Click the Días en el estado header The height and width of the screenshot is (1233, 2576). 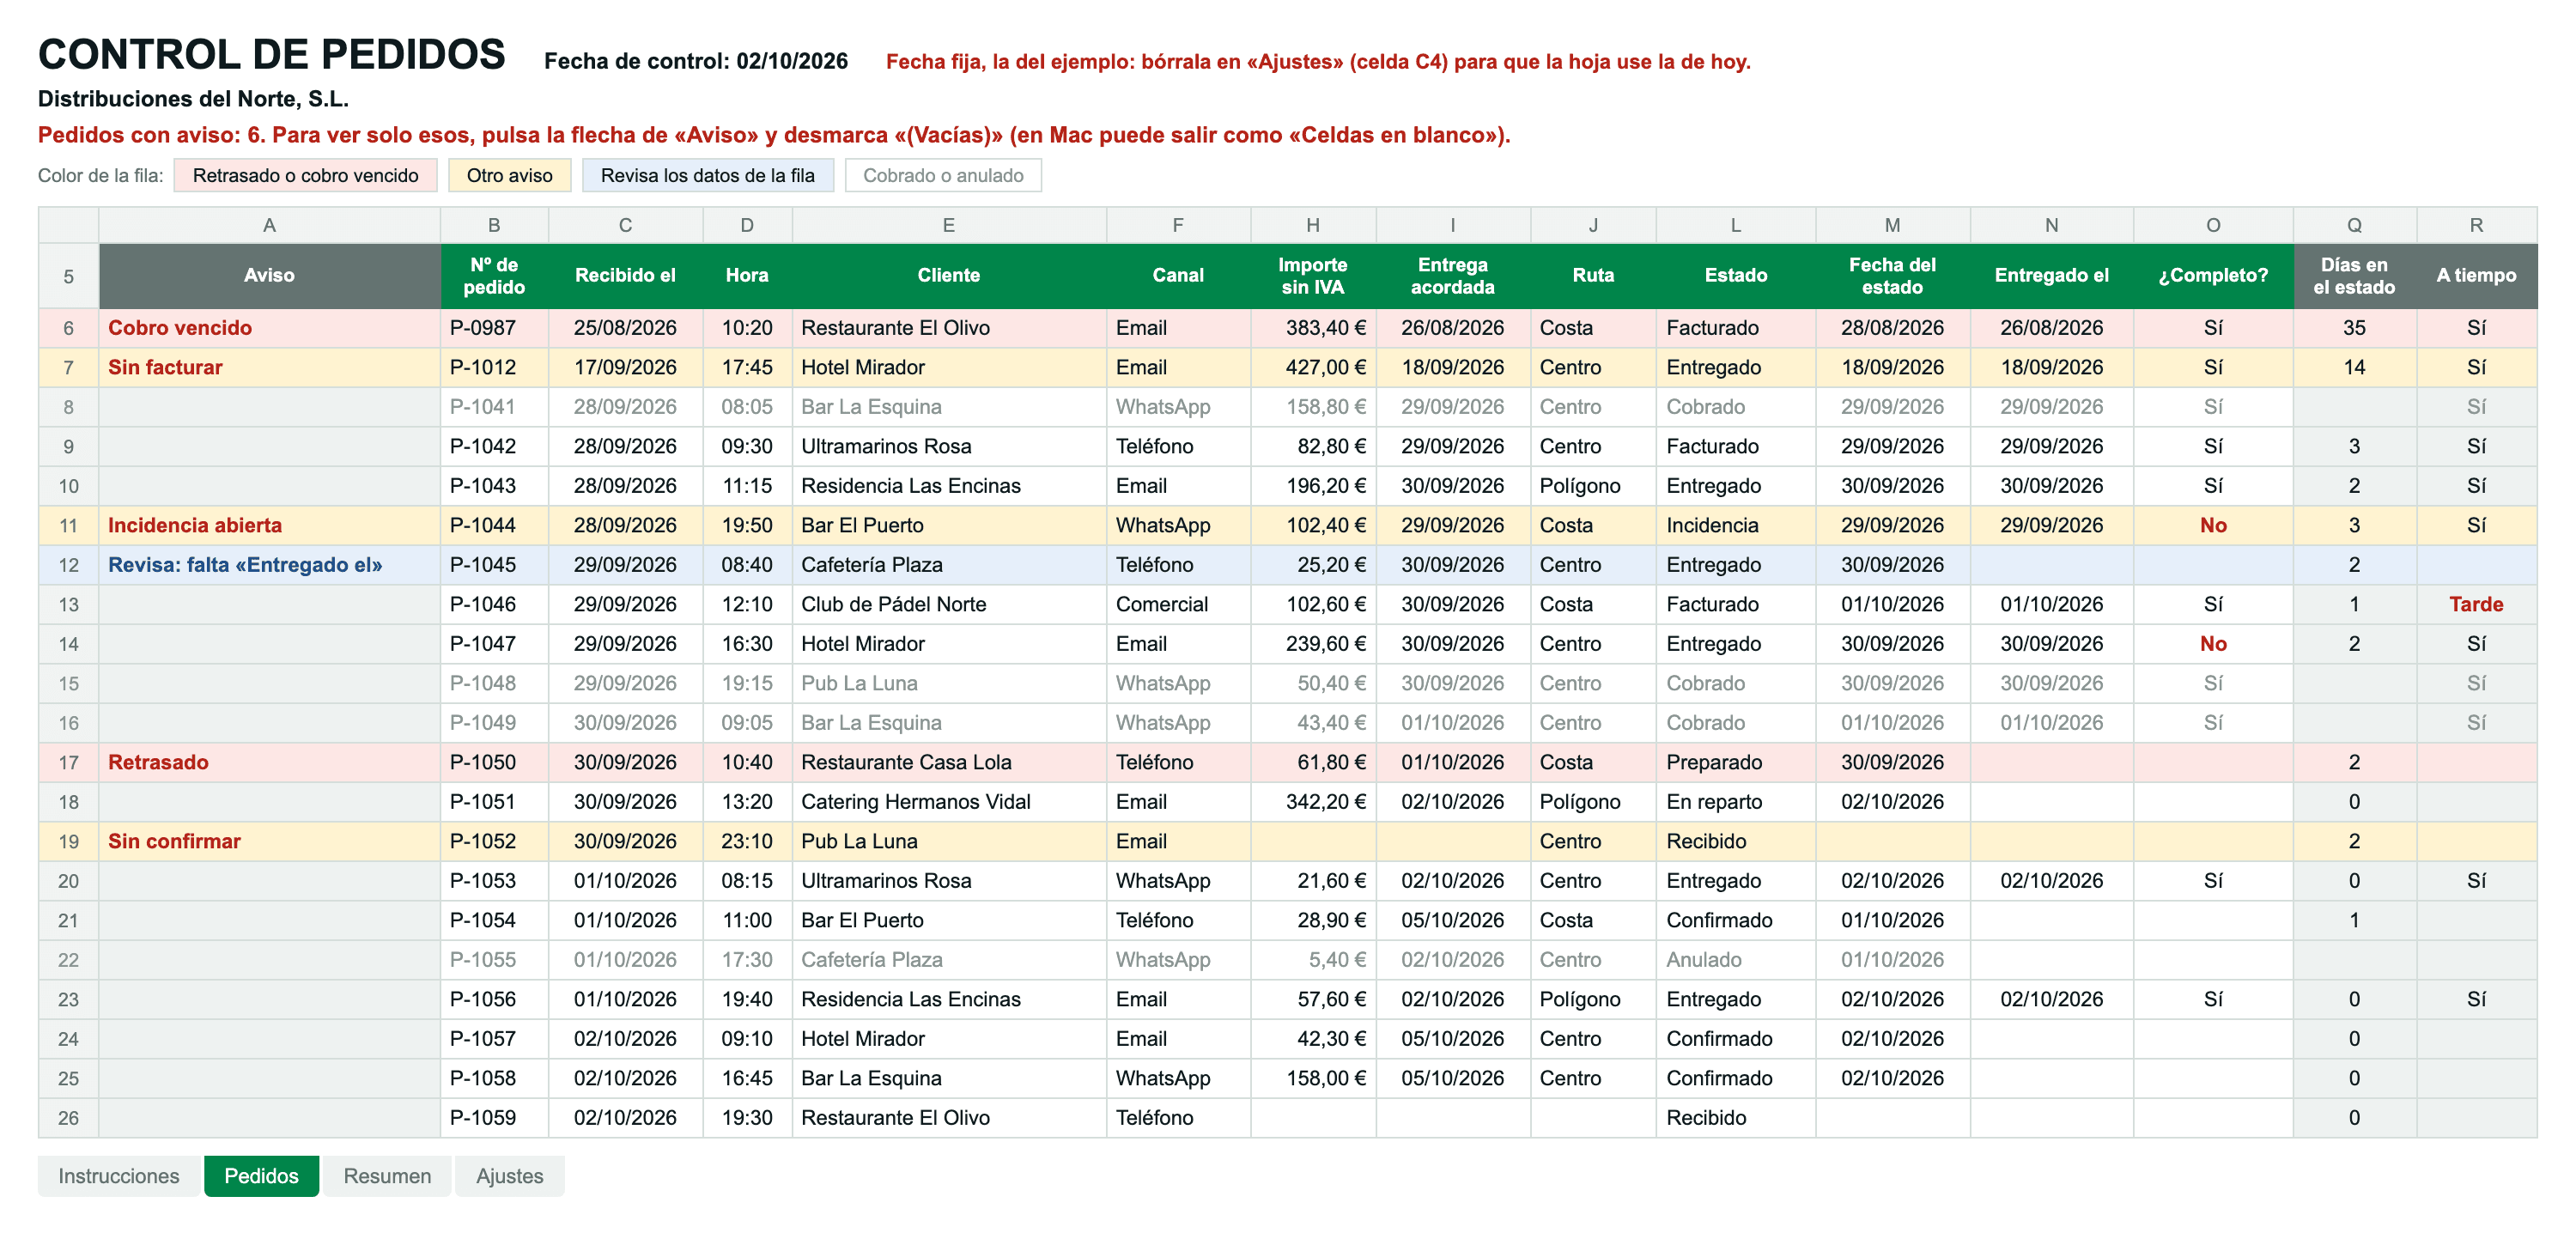(x=2354, y=275)
